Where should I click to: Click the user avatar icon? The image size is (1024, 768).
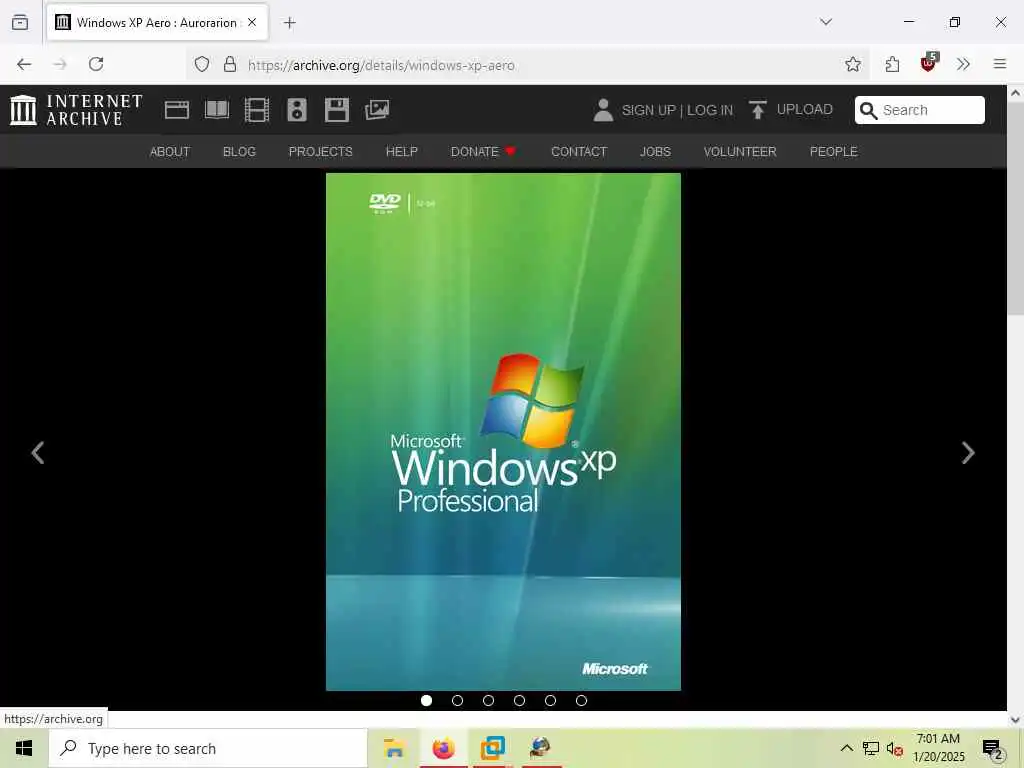coord(603,110)
